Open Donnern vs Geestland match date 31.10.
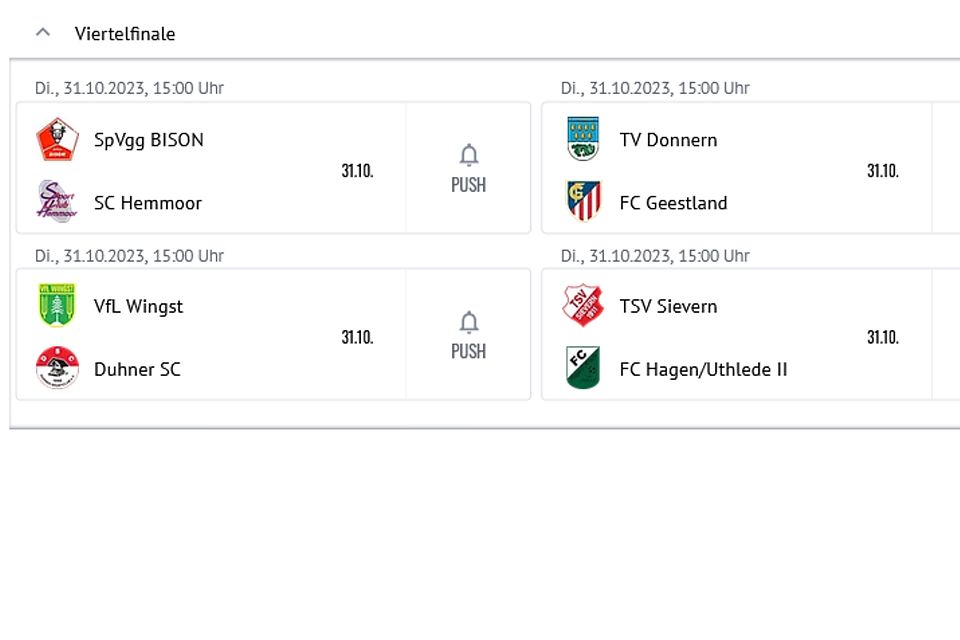Image resolution: width=960 pixels, height=640 pixels. [883, 170]
